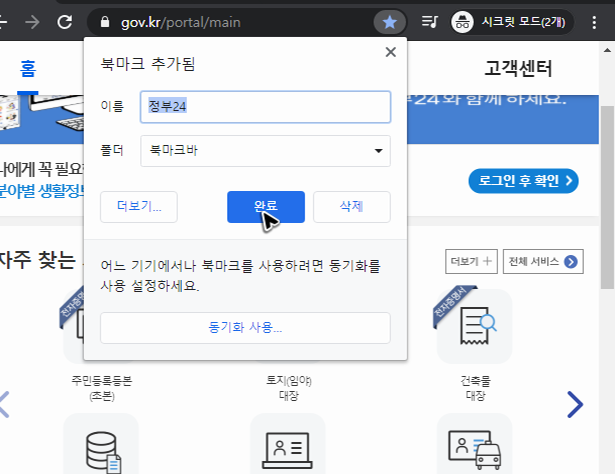Click the 더보기... button in bookmark dialog
This screenshot has height=474, width=615.
click(139, 207)
